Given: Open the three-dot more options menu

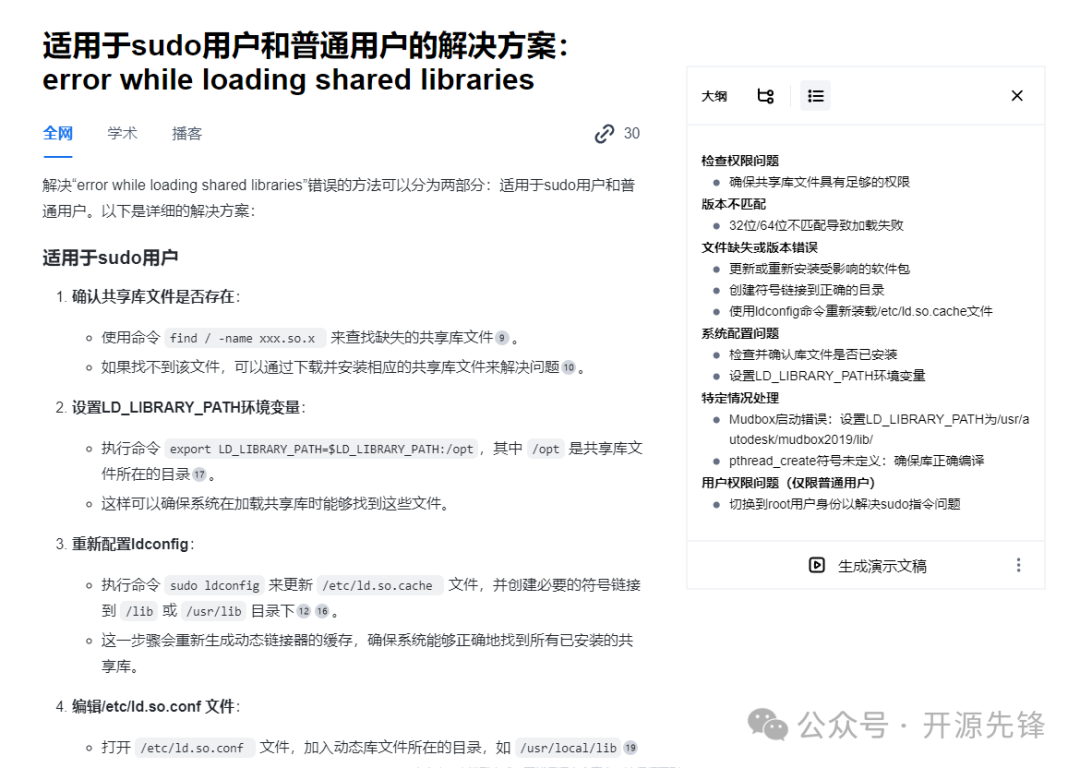Looking at the screenshot, I should click(1018, 565).
